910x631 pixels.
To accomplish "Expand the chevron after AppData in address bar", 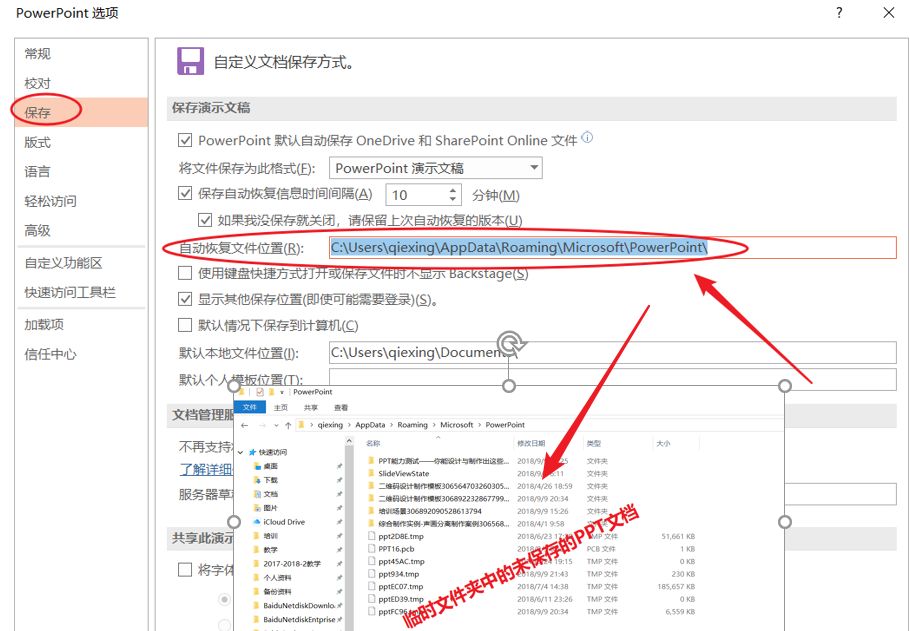I will coord(392,425).
